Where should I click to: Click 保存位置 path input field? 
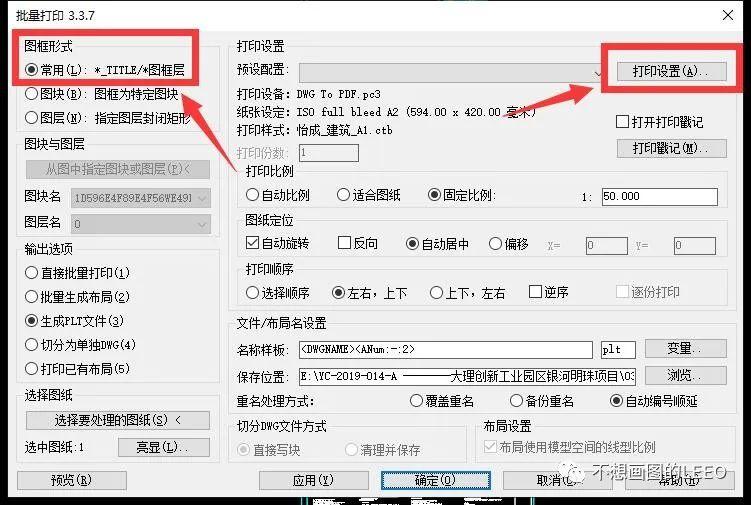click(x=467, y=376)
